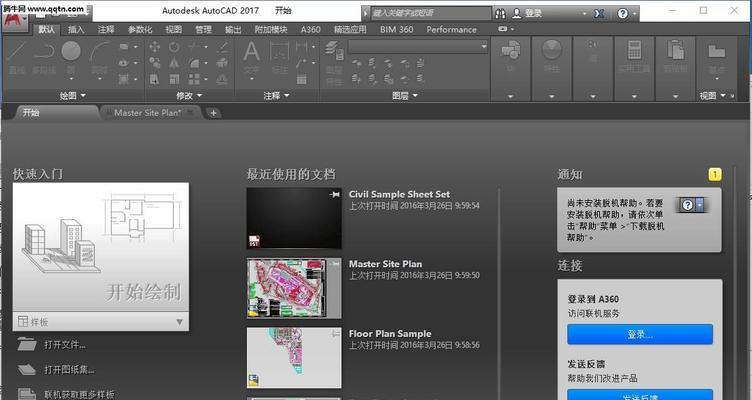Open Master Site Plan recent thumbnail
Viewport: 752px width, 400px height.
coord(294,288)
